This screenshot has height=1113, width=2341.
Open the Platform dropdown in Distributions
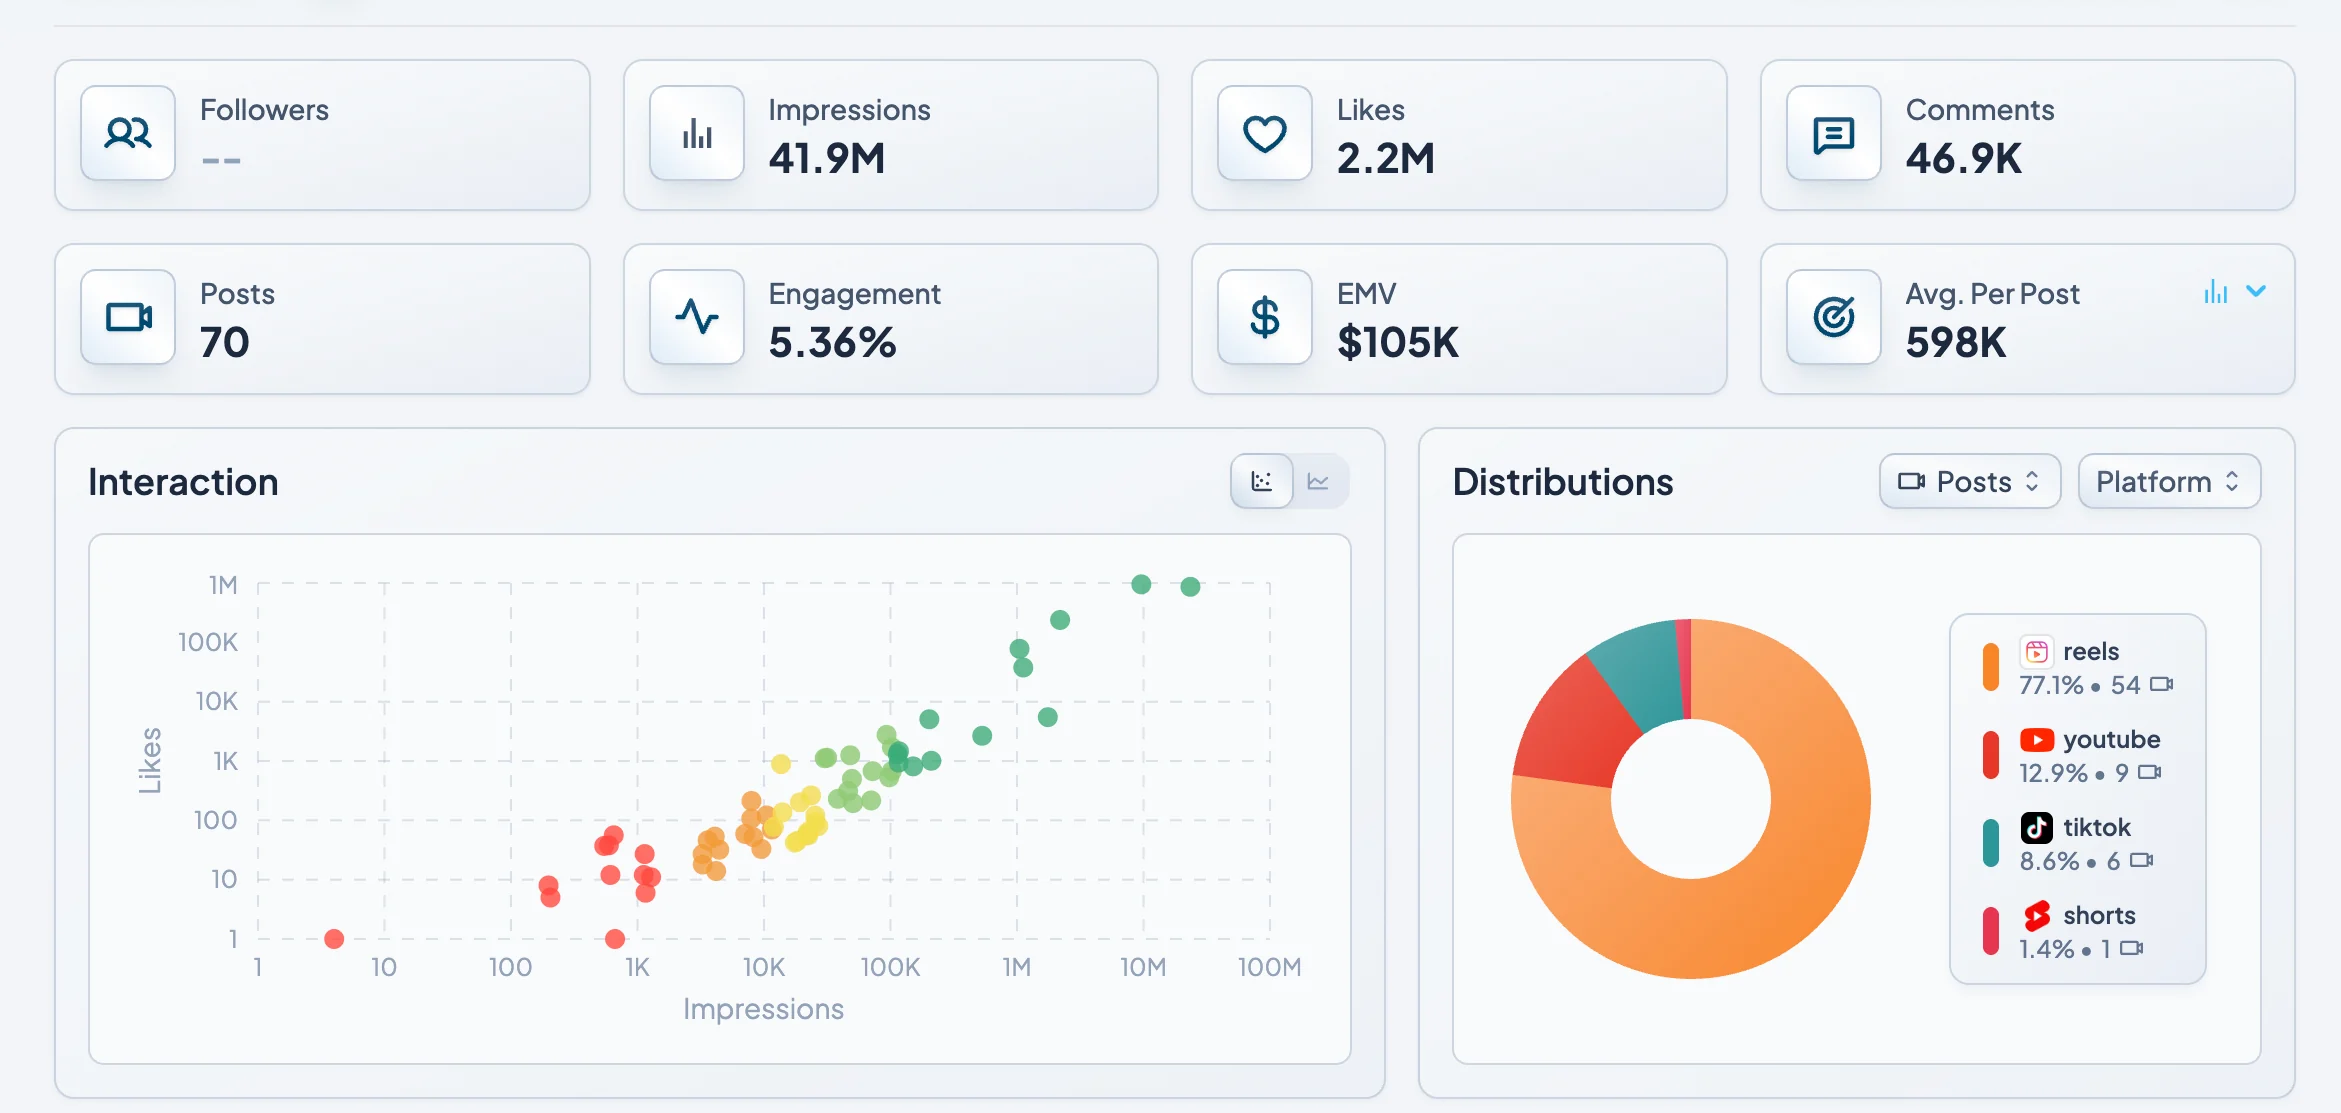pos(2169,482)
